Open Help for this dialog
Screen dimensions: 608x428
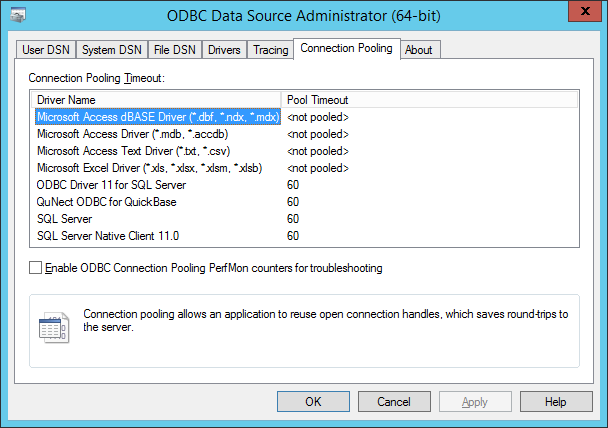pyautogui.click(x=556, y=401)
